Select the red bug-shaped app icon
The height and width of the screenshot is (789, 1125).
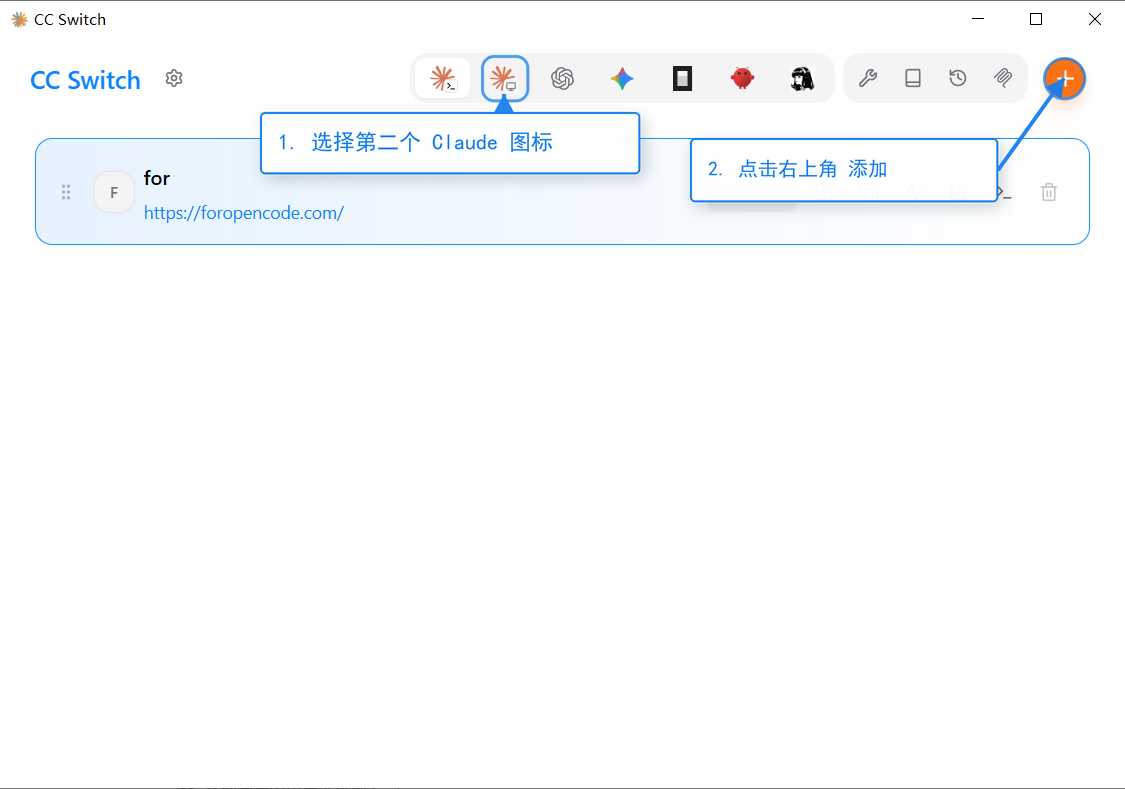743,78
